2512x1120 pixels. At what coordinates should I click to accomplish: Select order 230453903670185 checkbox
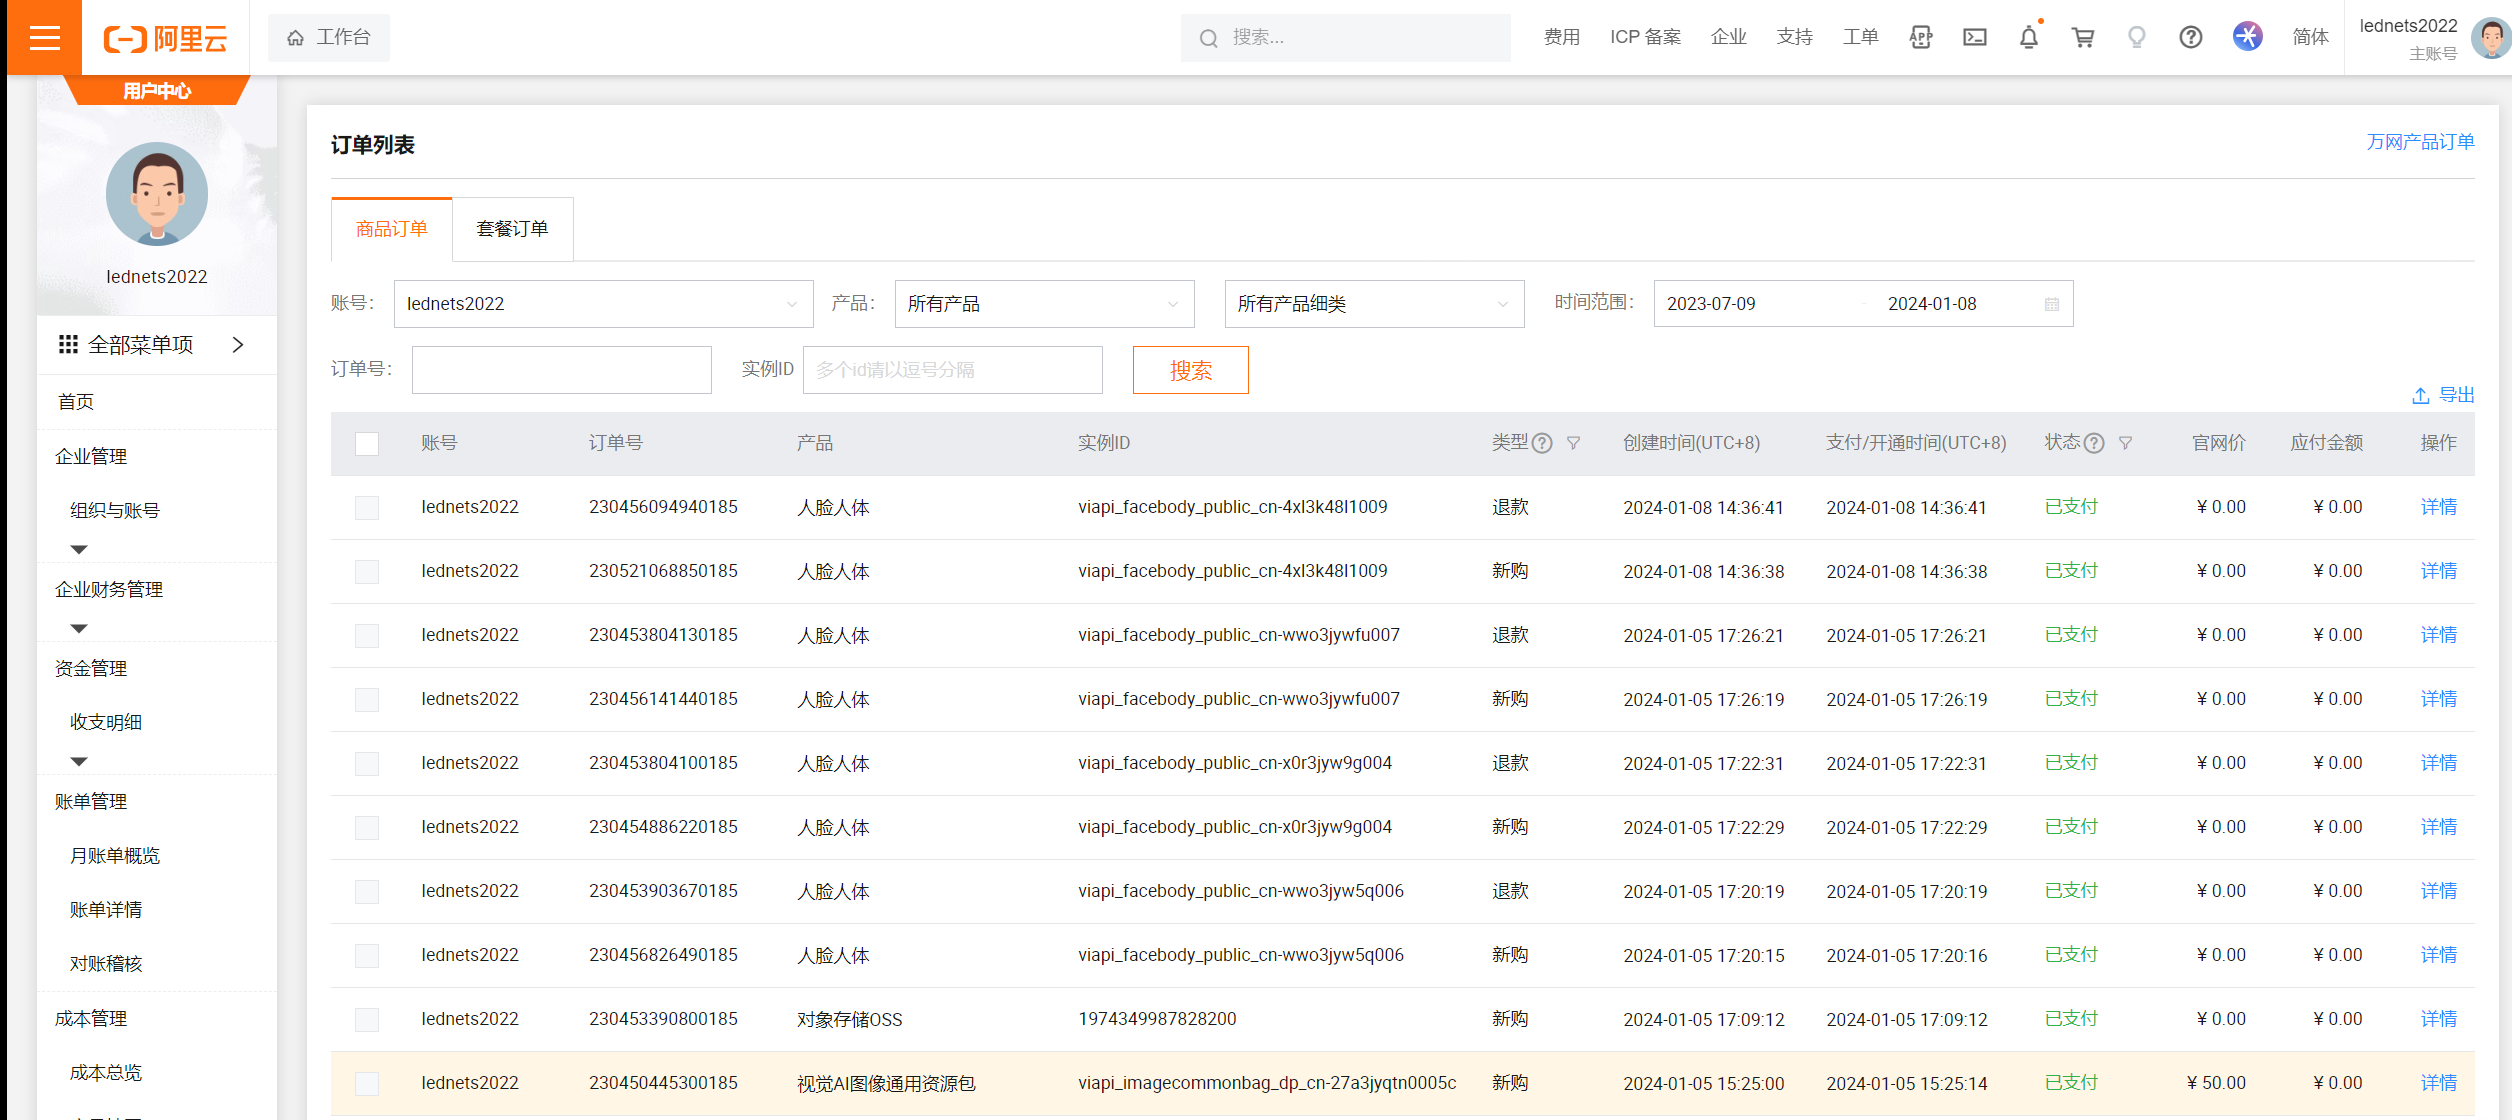[367, 892]
